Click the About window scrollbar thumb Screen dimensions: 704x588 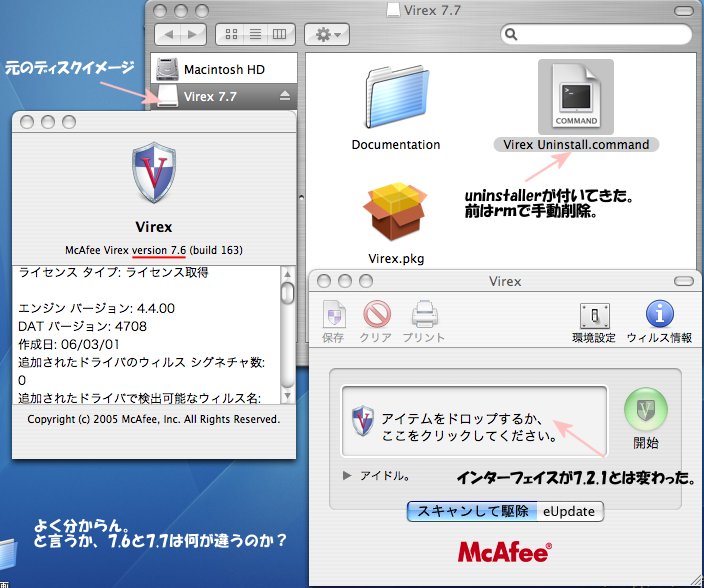(287, 293)
